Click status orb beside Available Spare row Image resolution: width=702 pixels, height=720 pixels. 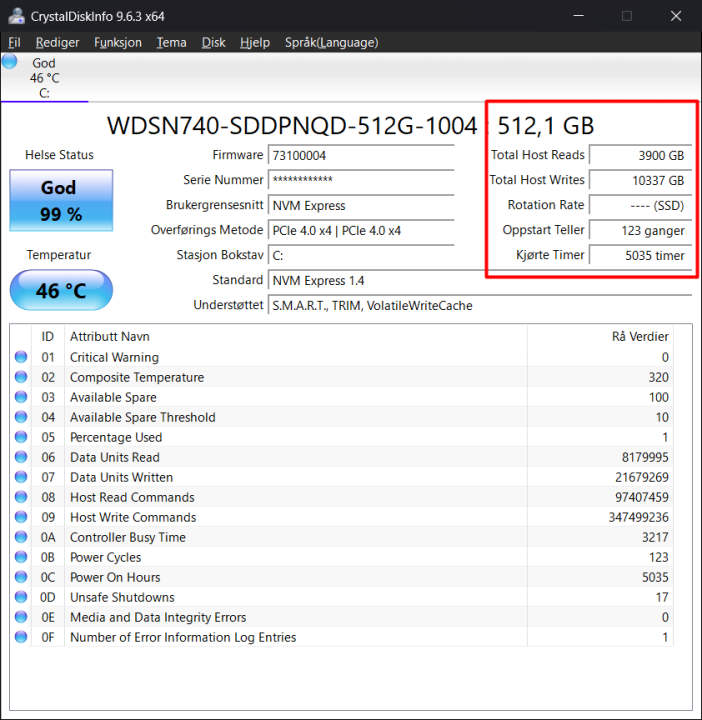tap(21, 397)
